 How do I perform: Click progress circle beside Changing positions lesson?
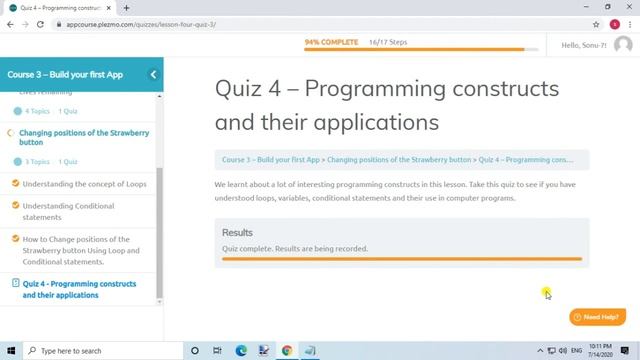click(11, 133)
